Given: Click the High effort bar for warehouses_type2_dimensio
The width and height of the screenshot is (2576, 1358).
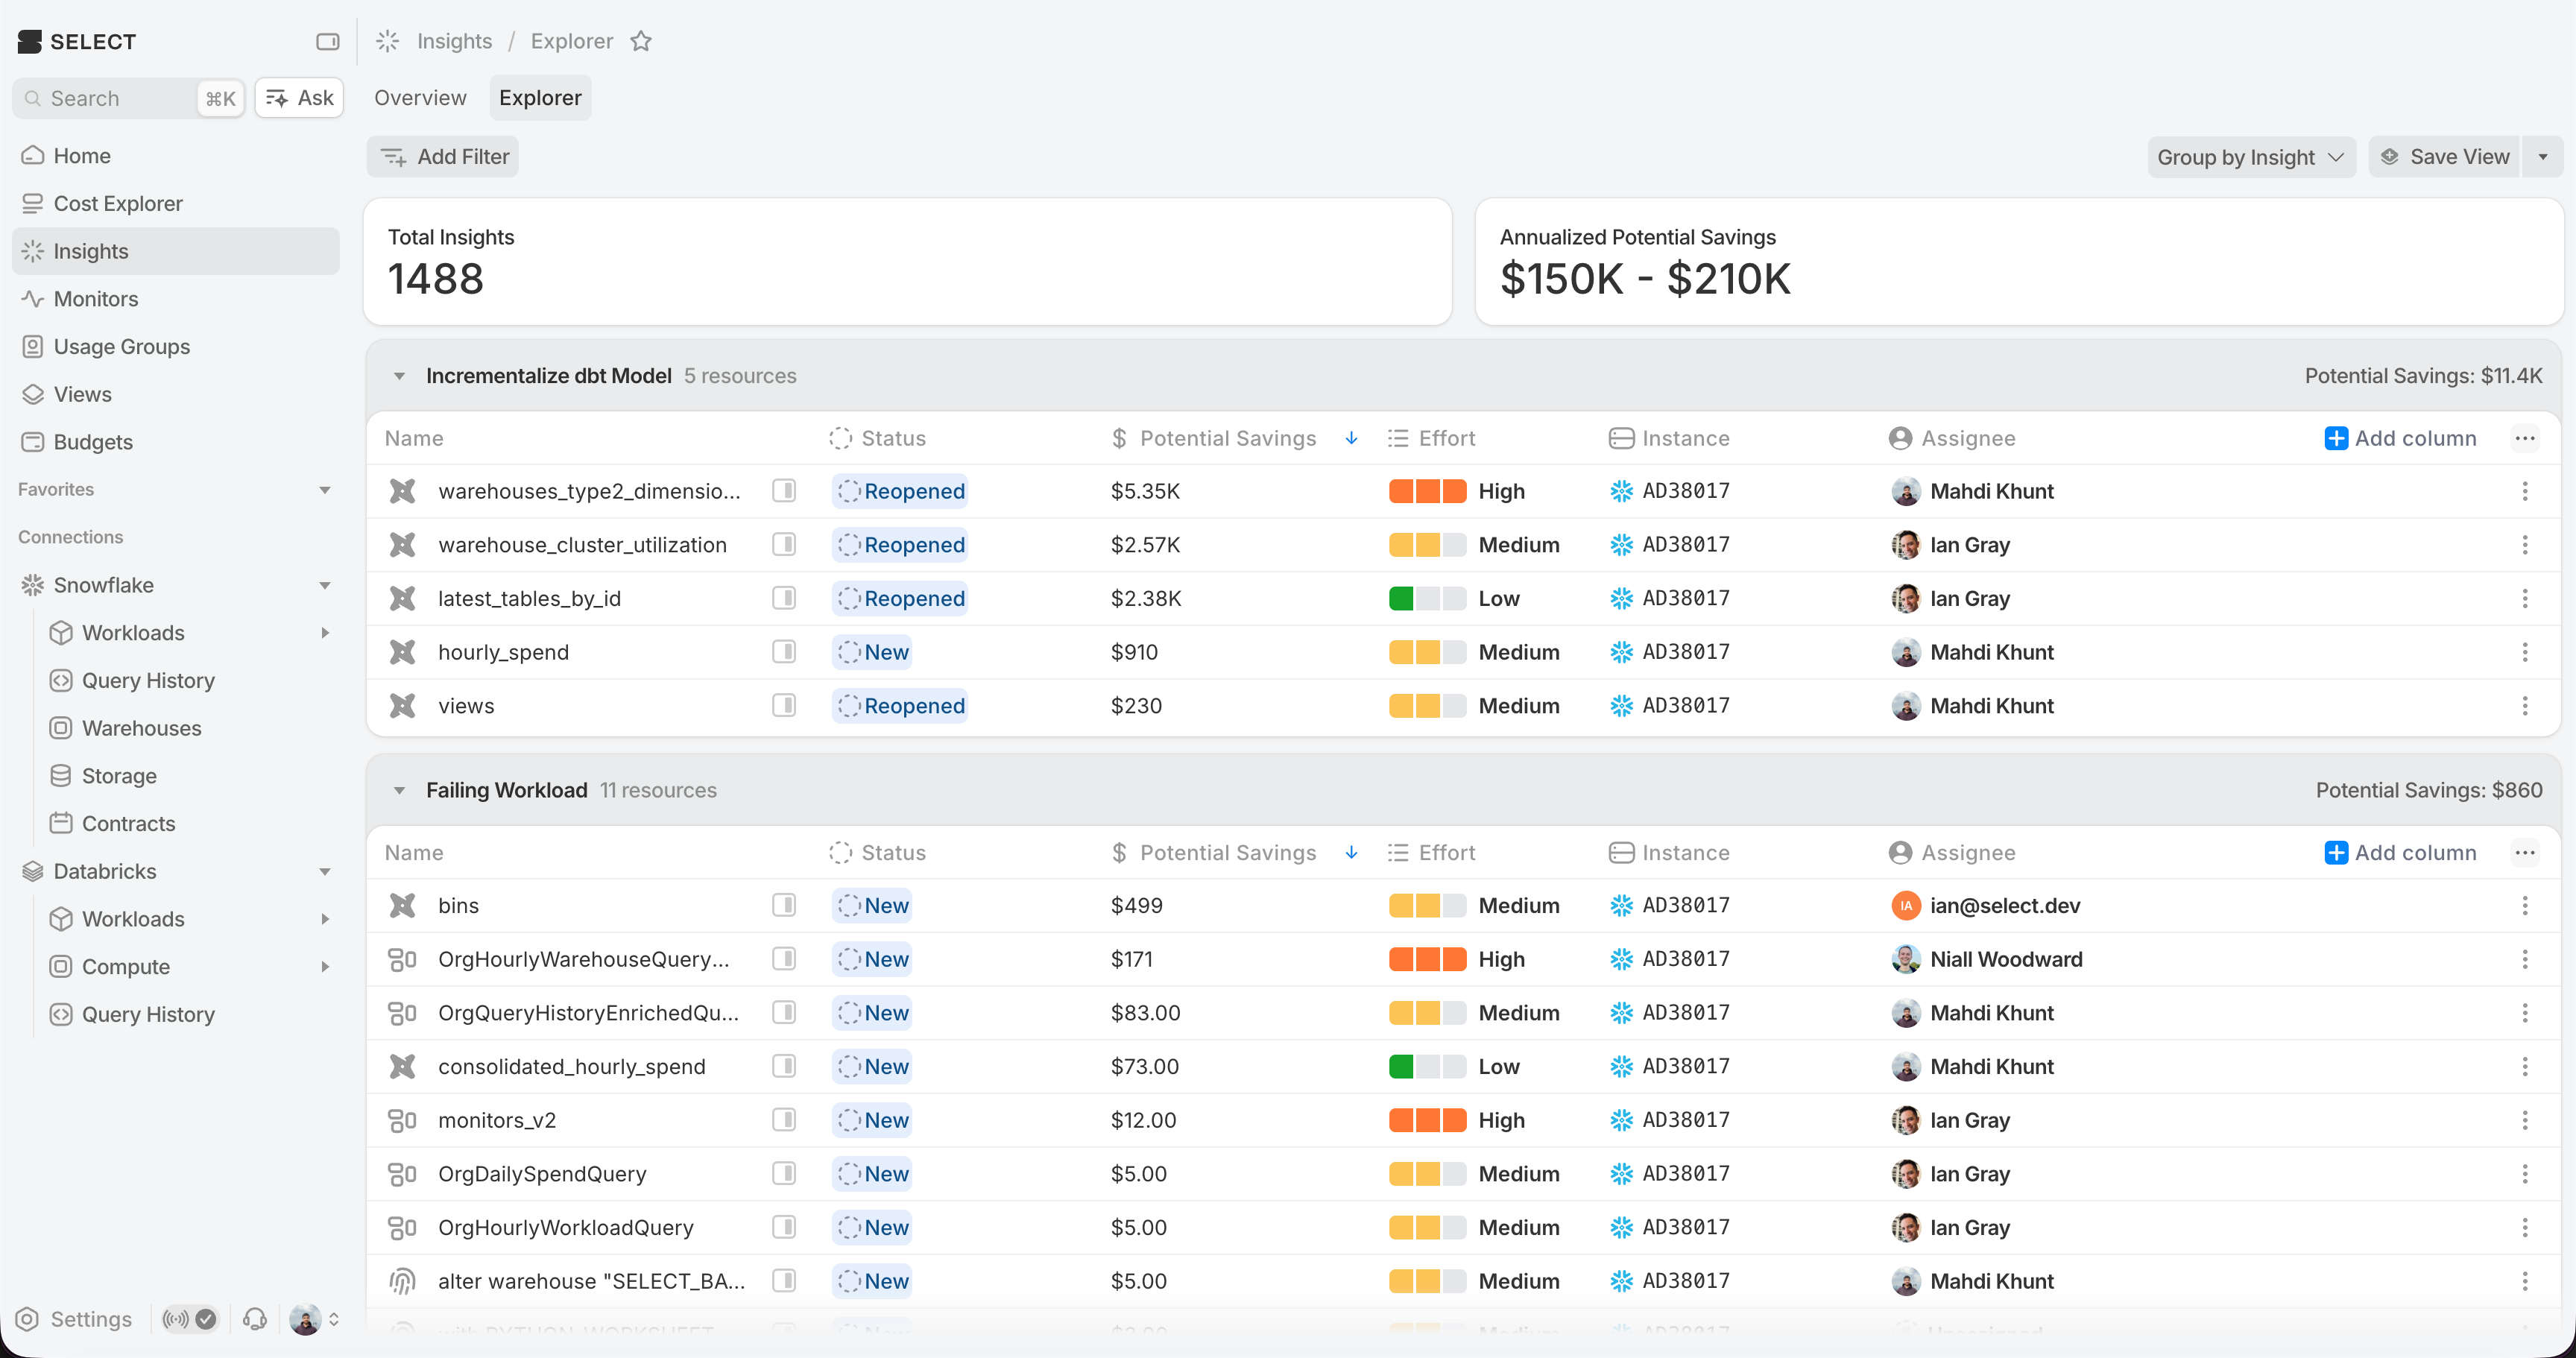Looking at the screenshot, I should (1427, 491).
